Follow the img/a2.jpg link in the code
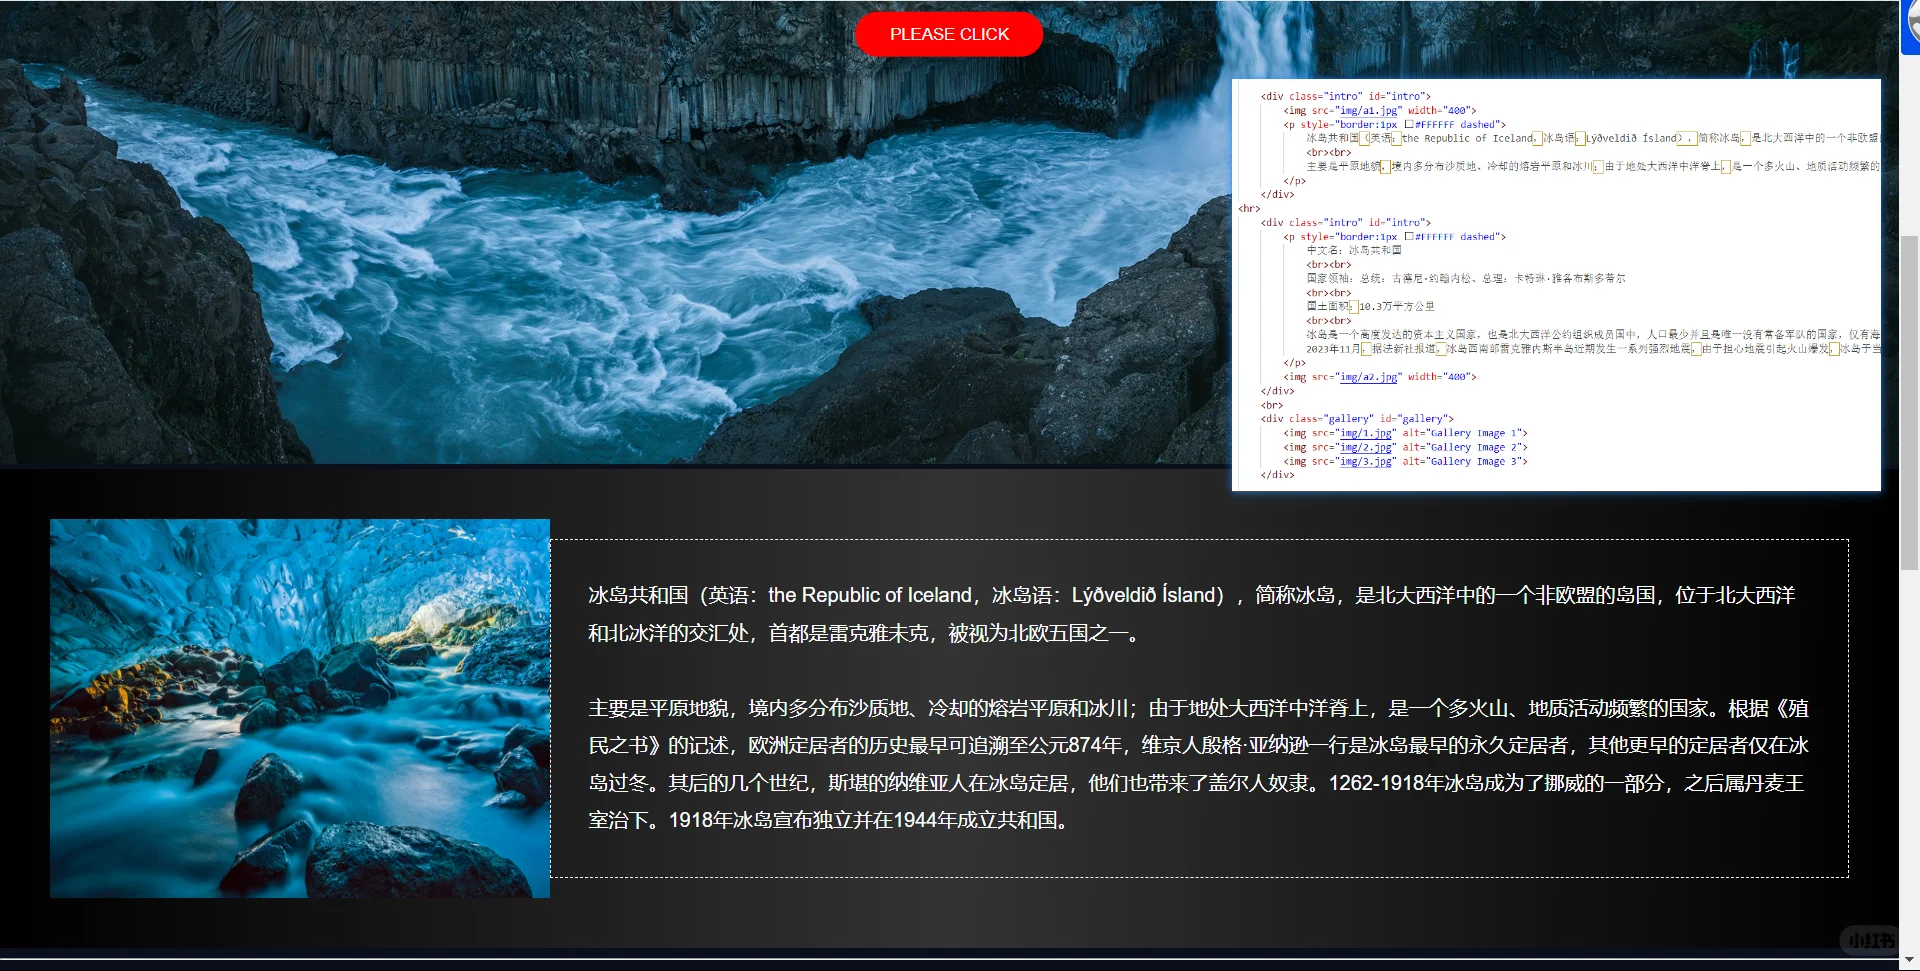 [x=1369, y=377]
